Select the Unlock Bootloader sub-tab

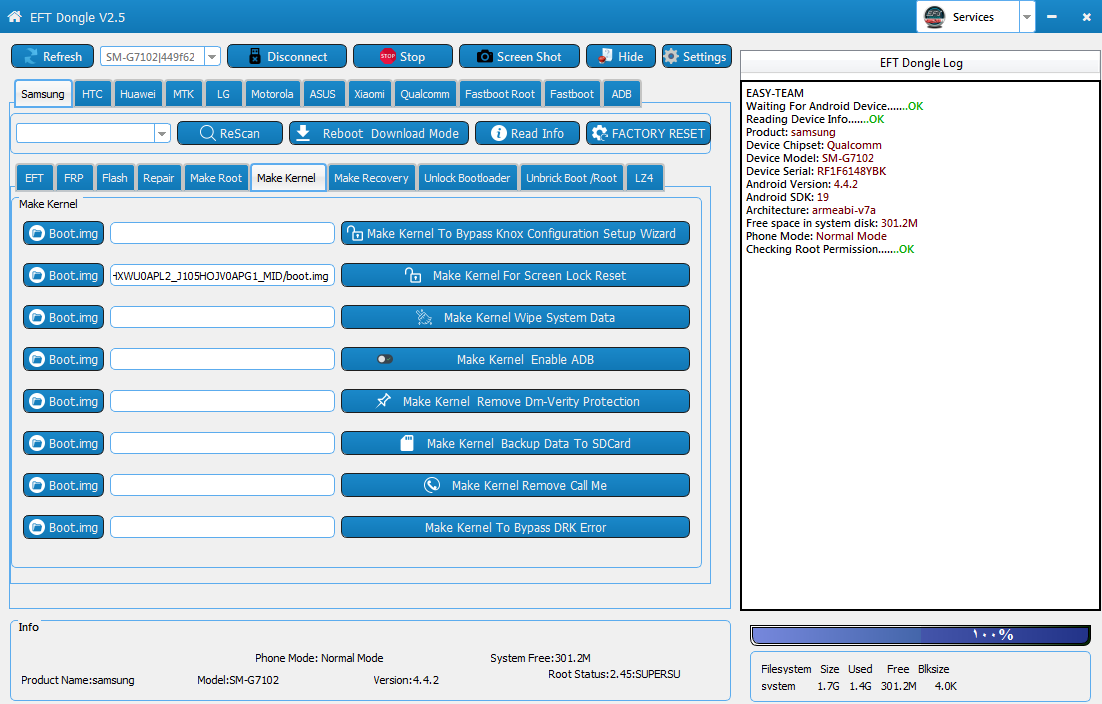[x=467, y=178]
